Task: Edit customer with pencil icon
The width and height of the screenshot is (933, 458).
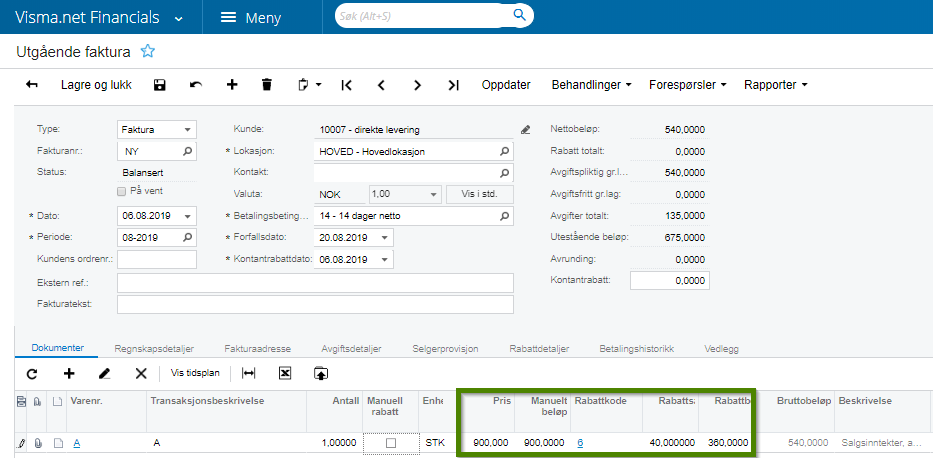Action: tap(525, 130)
